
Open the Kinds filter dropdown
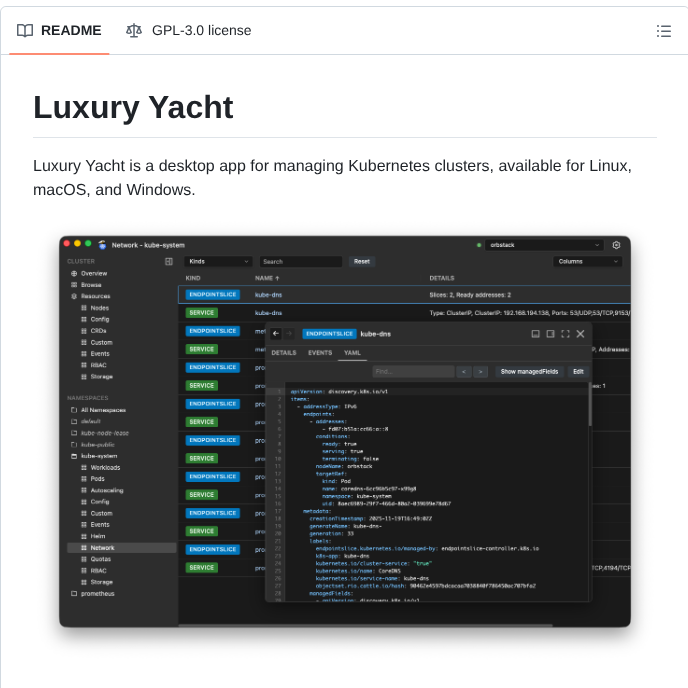(x=218, y=262)
